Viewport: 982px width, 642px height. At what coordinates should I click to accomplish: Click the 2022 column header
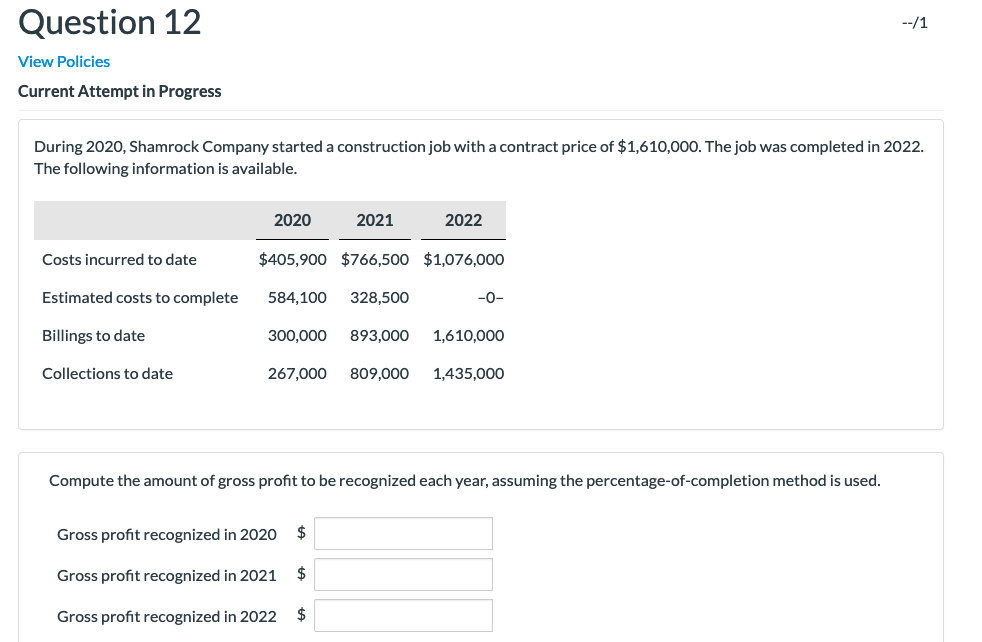tap(463, 220)
